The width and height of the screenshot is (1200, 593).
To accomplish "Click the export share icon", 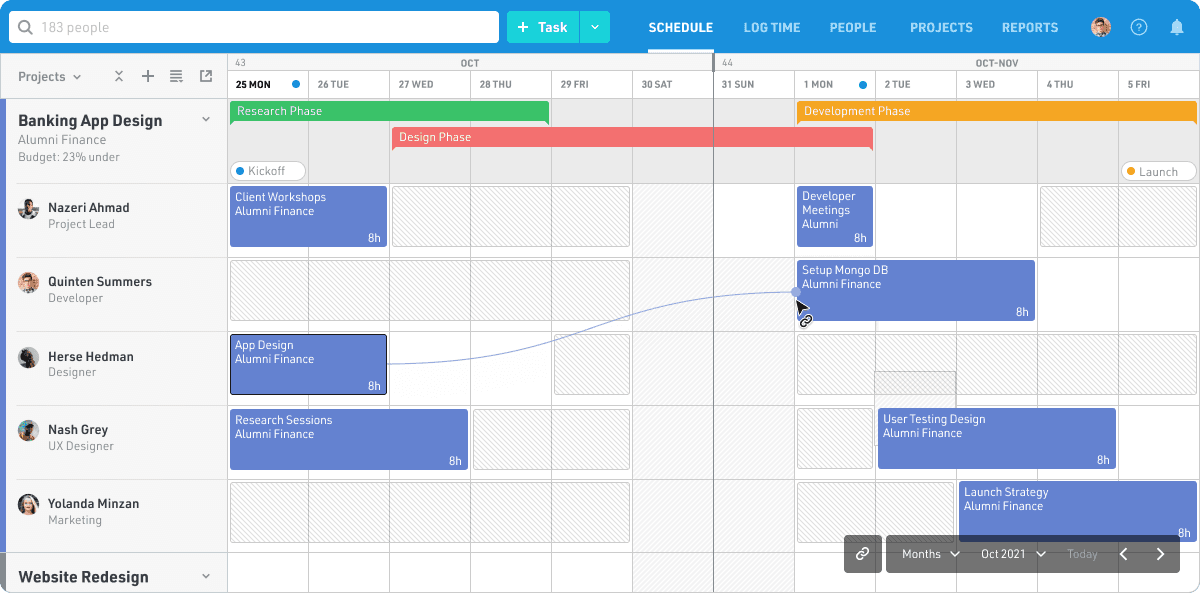I will click(206, 77).
